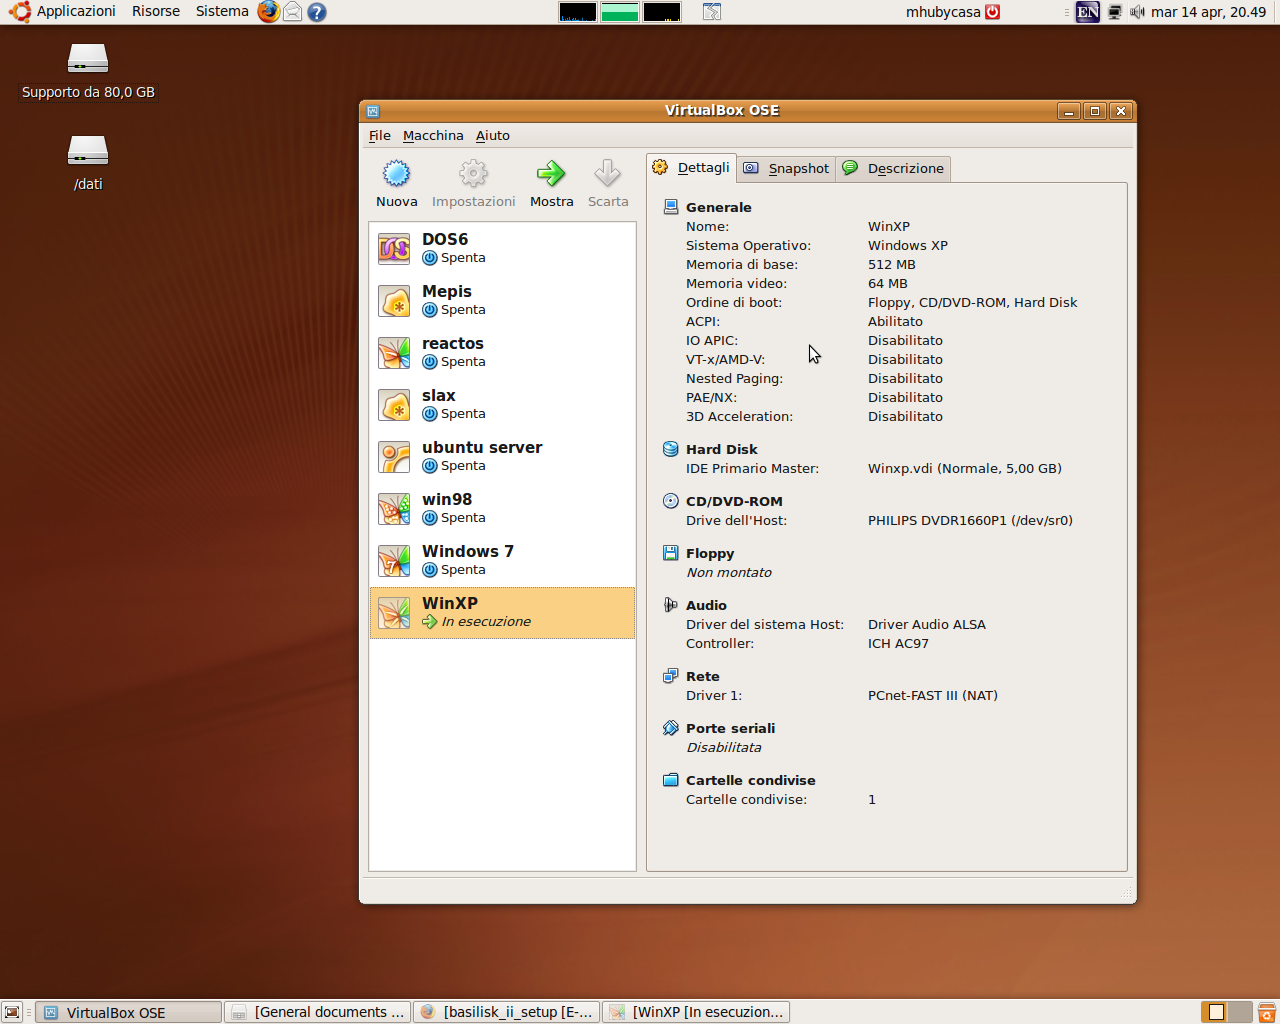Switch to the Dettagli tab
The image size is (1280, 1024).
click(x=692, y=168)
